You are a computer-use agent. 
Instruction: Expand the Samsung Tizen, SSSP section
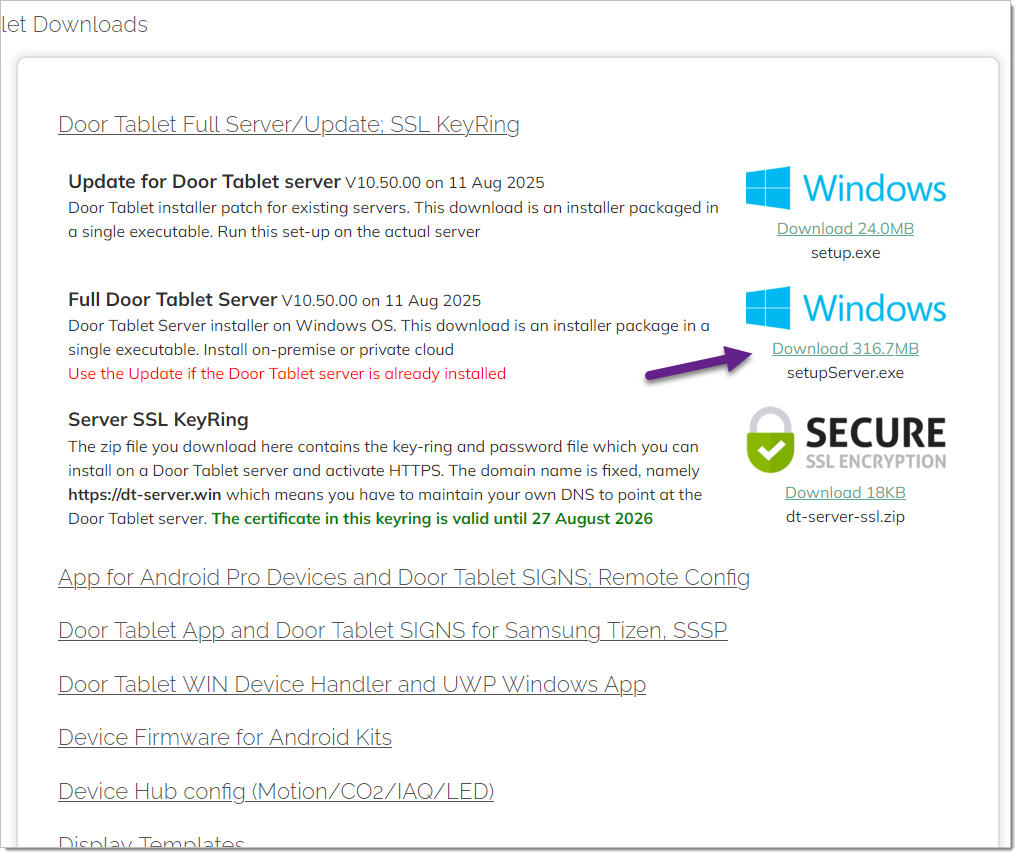point(392,631)
